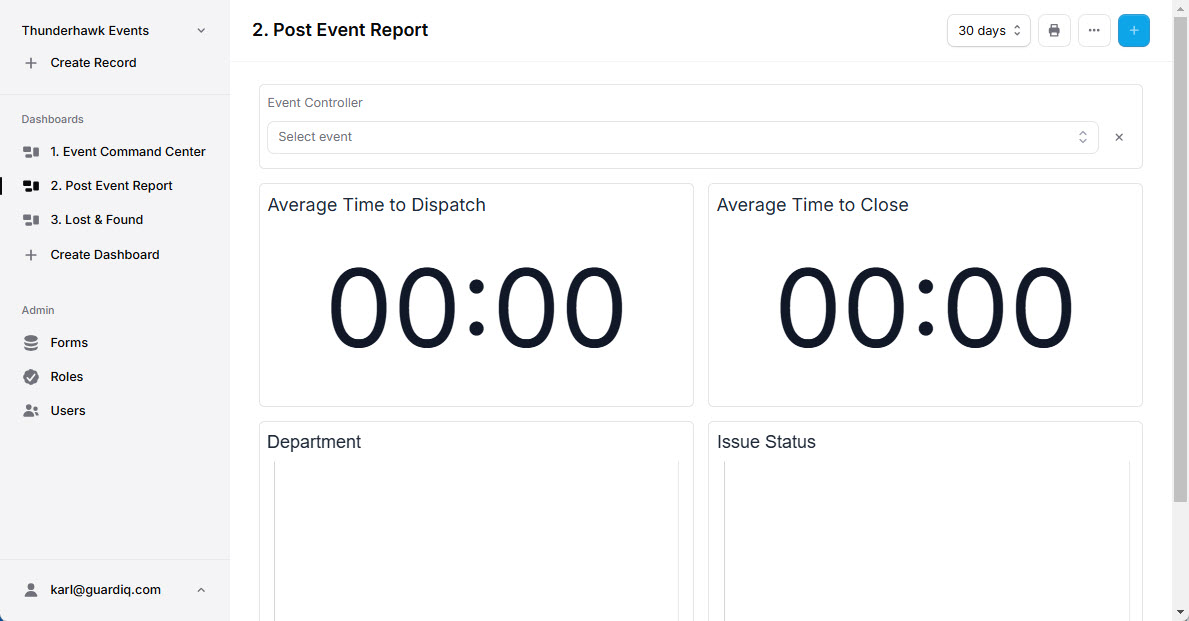The height and width of the screenshot is (621, 1189).
Task: Click the Create Record link
Action: pyautogui.click(x=93, y=63)
